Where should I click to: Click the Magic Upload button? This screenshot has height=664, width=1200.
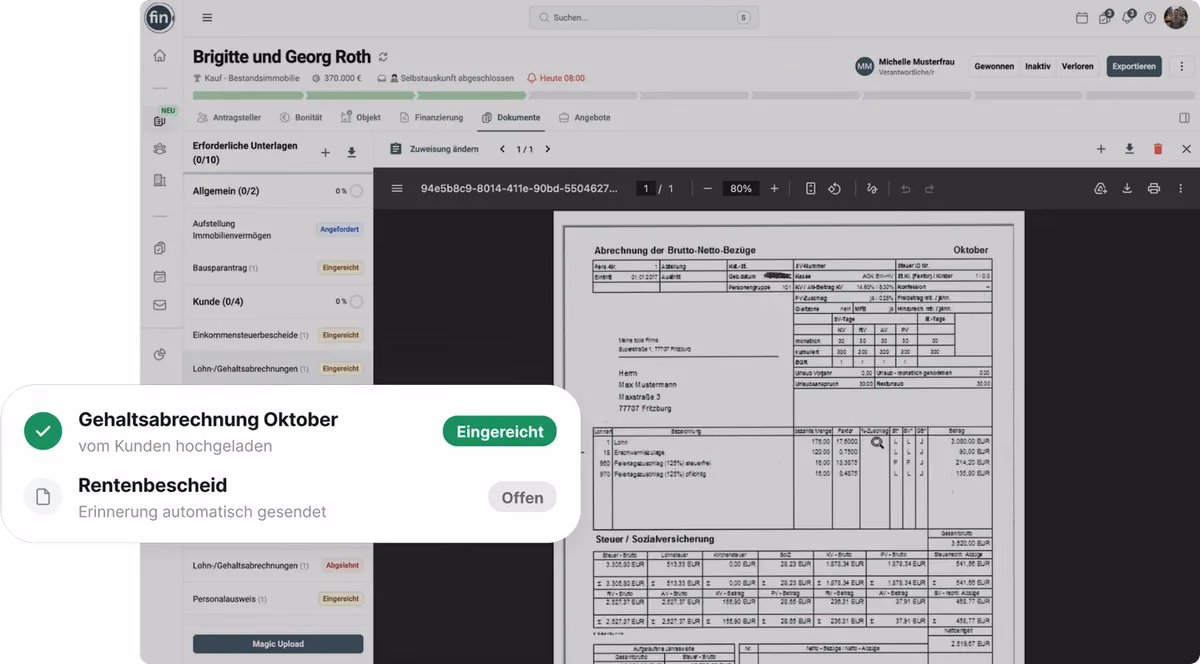coord(278,644)
